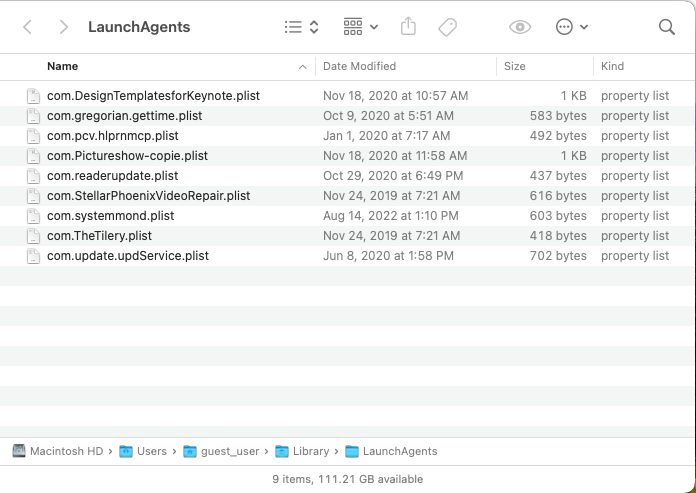Screen dimensions: 696x493
Task: Click the Quick Look eye icon
Action: [519, 27]
